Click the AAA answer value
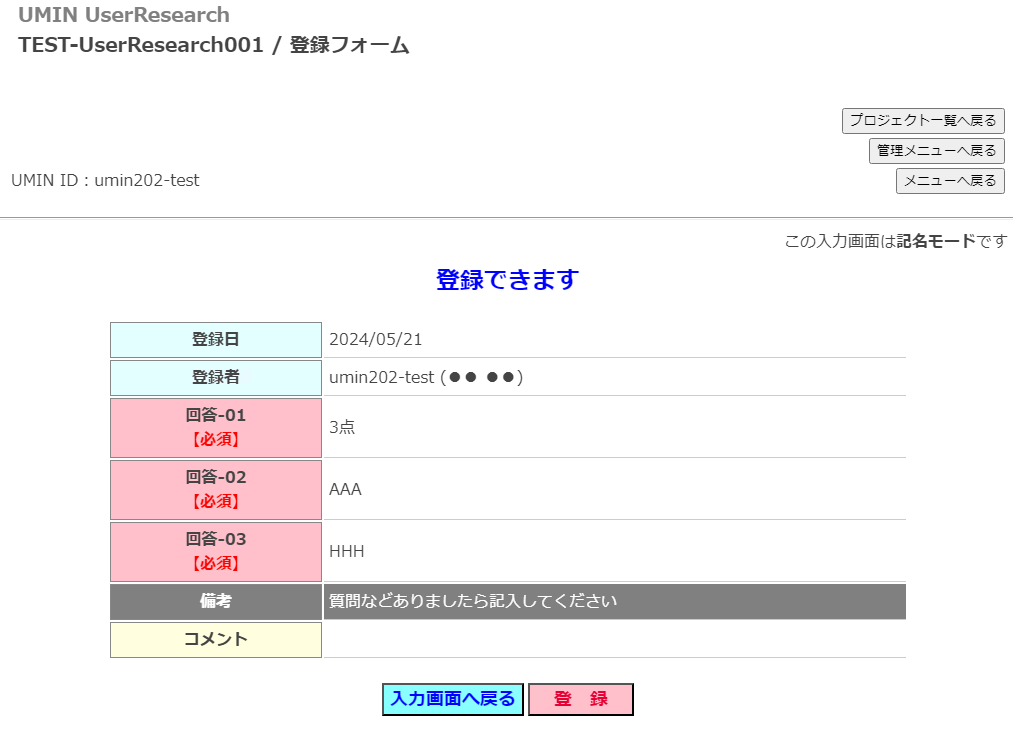The image size is (1013, 735). point(345,489)
